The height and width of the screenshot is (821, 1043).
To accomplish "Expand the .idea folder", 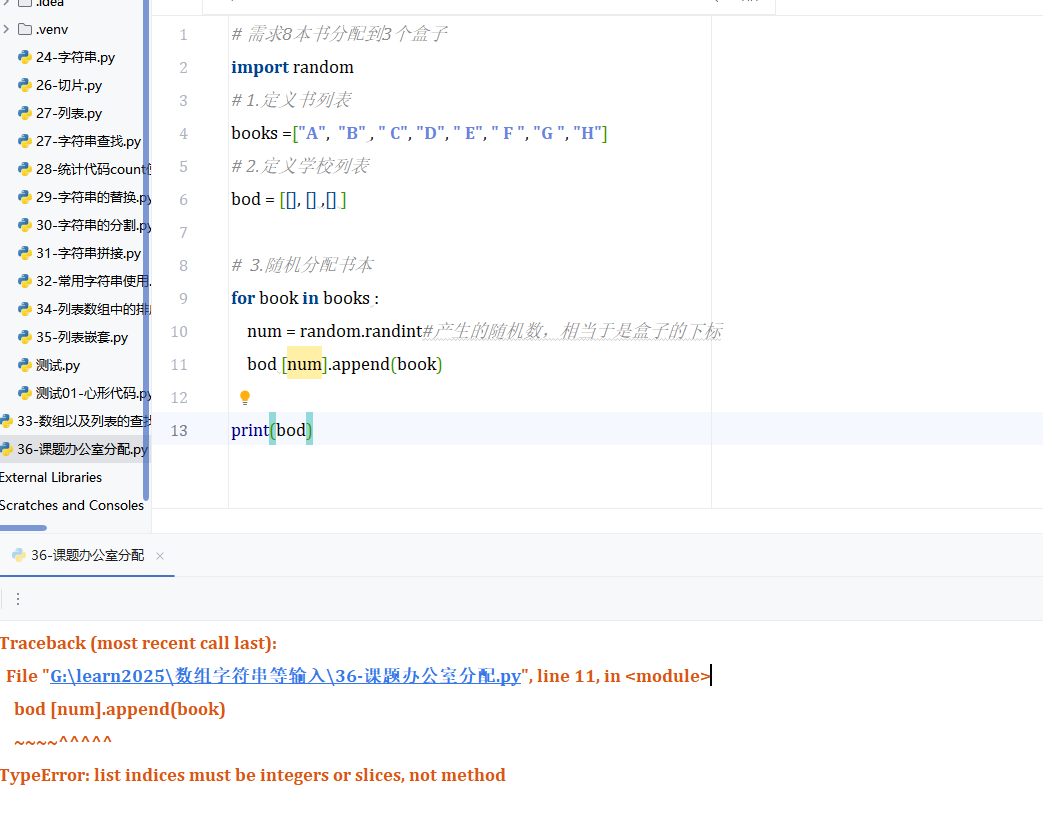I will (7, 3).
